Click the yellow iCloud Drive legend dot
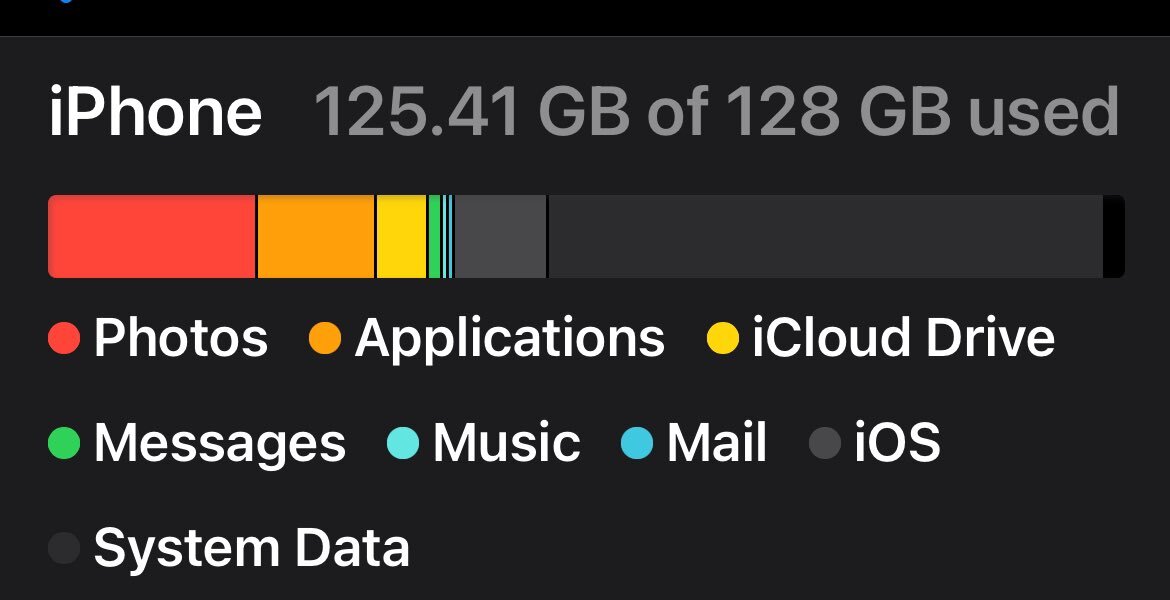Screen dimensions: 1170x600 723,338
